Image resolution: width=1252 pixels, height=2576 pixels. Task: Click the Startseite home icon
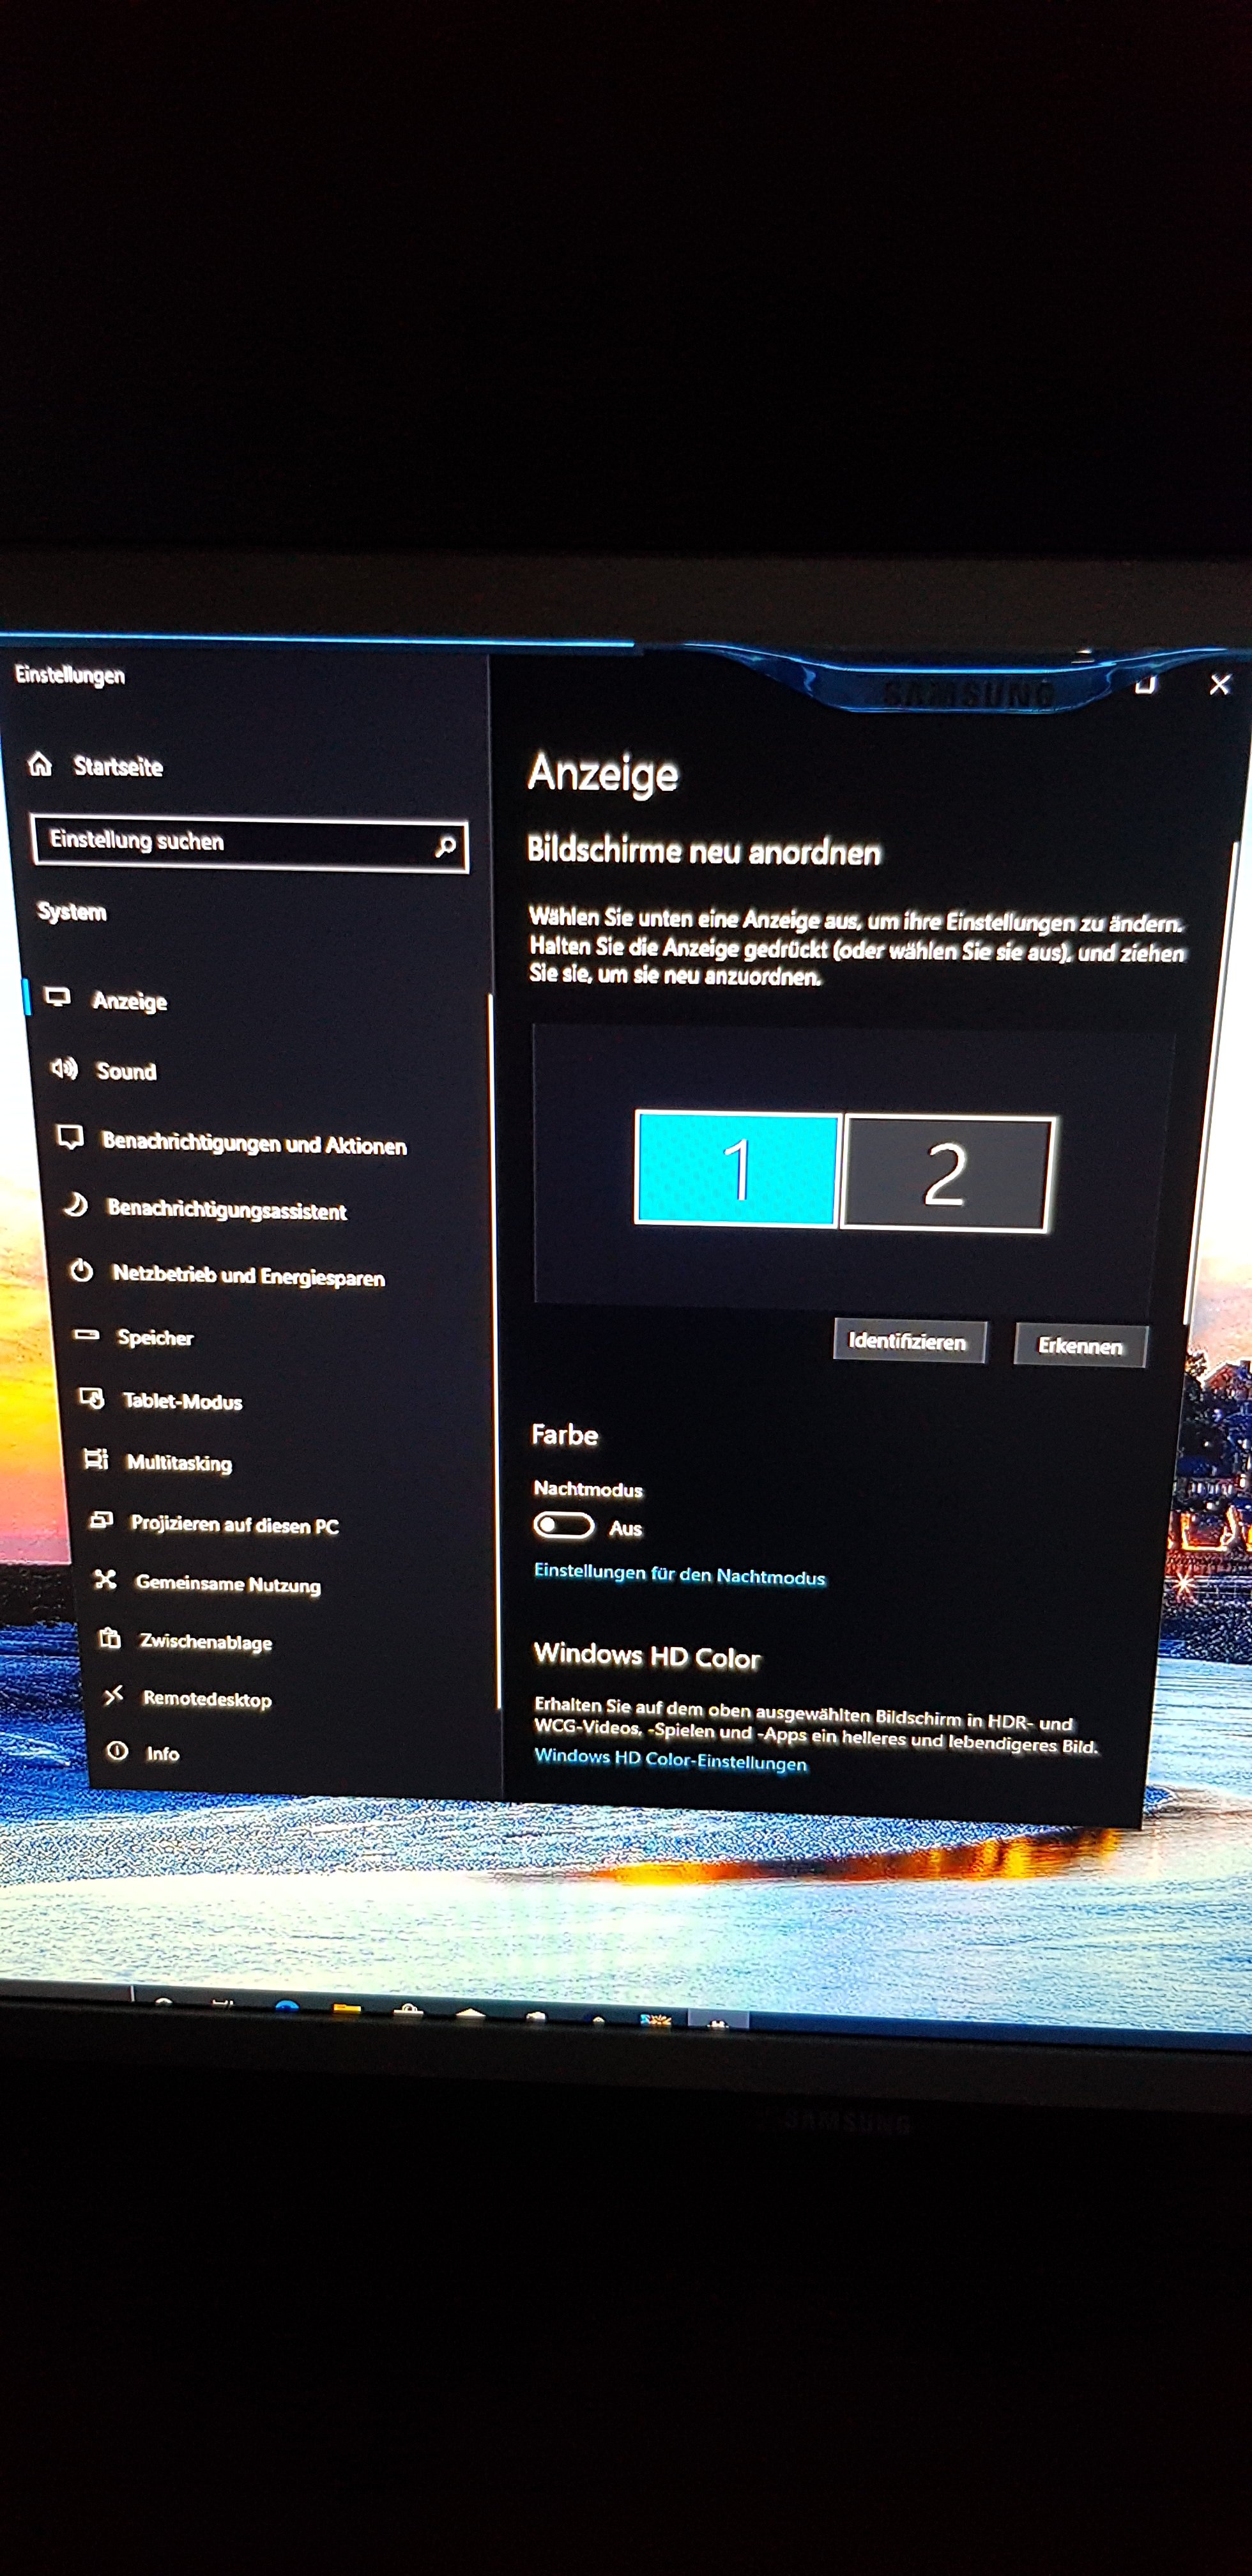tap(40, 765)
